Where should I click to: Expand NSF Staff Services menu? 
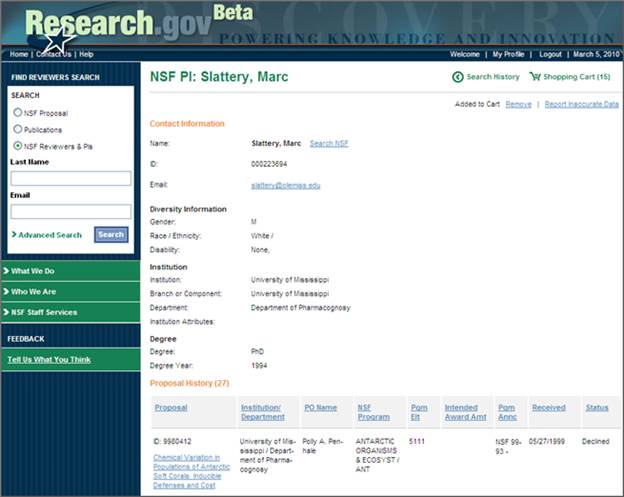click(x=70, y=312)
